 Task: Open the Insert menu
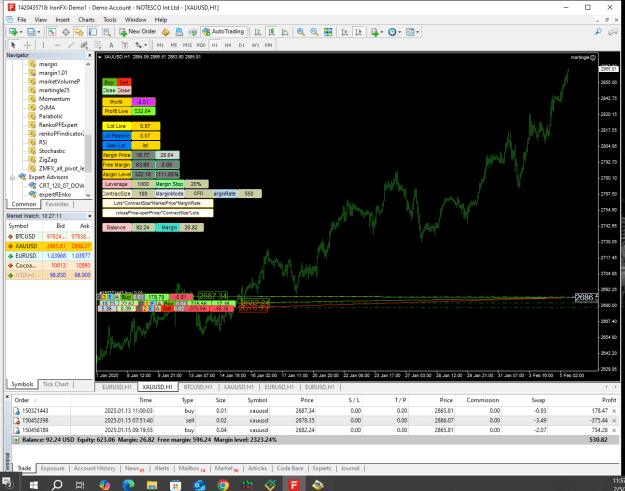(62, 20)
